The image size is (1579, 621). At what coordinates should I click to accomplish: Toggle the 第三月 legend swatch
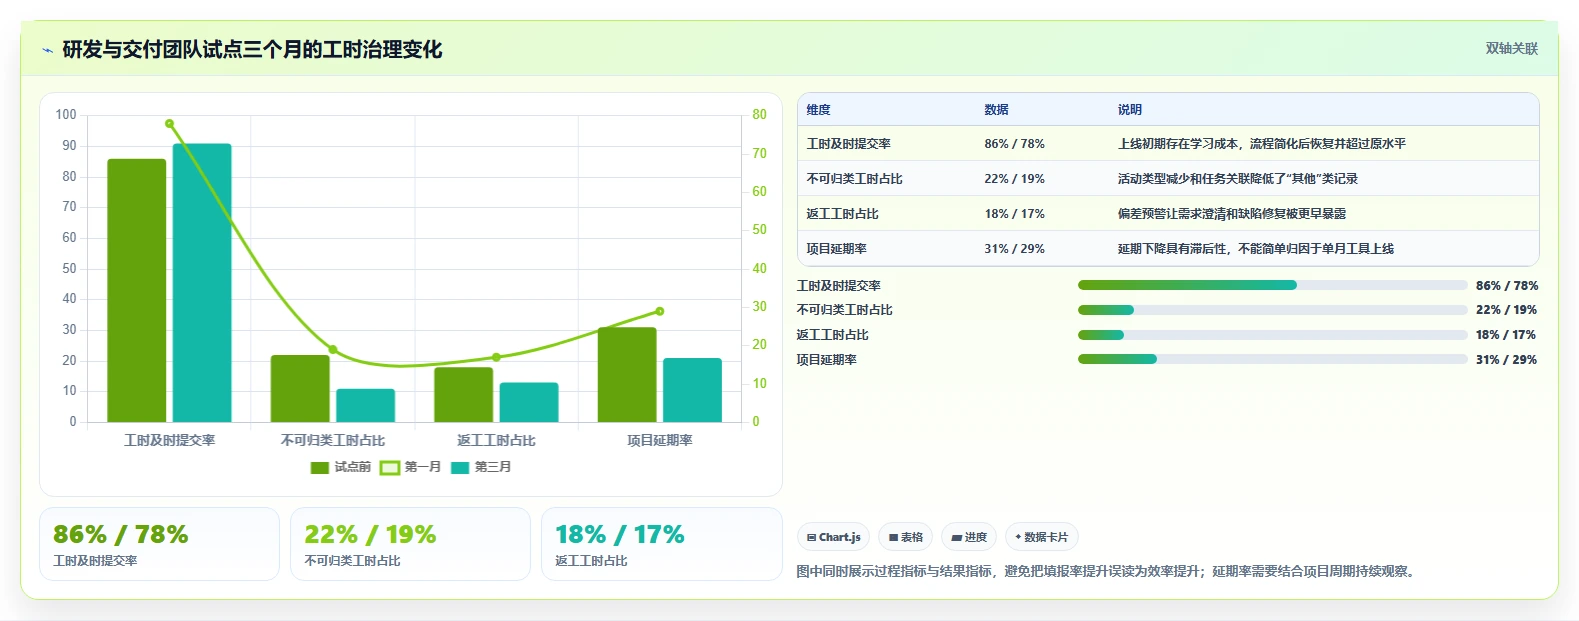coord(460,467)
